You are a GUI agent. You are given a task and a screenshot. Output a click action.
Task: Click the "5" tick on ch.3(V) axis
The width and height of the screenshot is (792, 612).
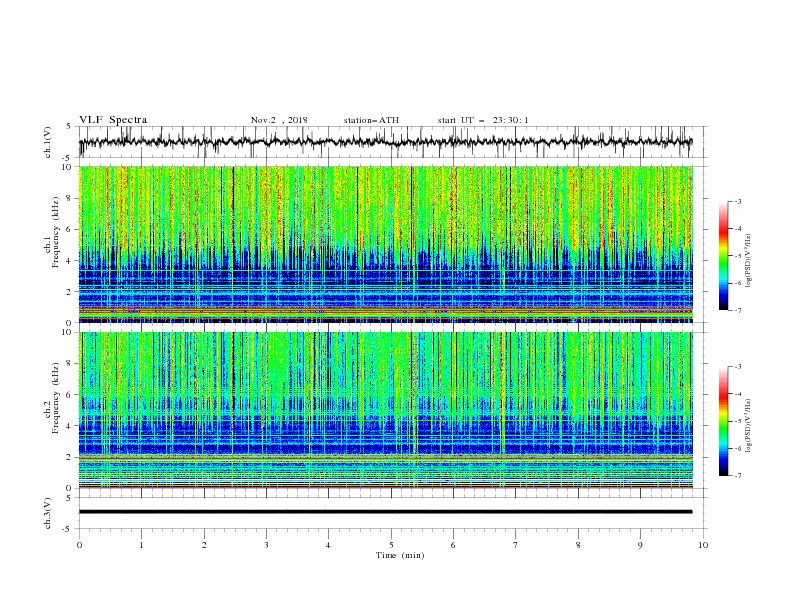tap(70, 498)
